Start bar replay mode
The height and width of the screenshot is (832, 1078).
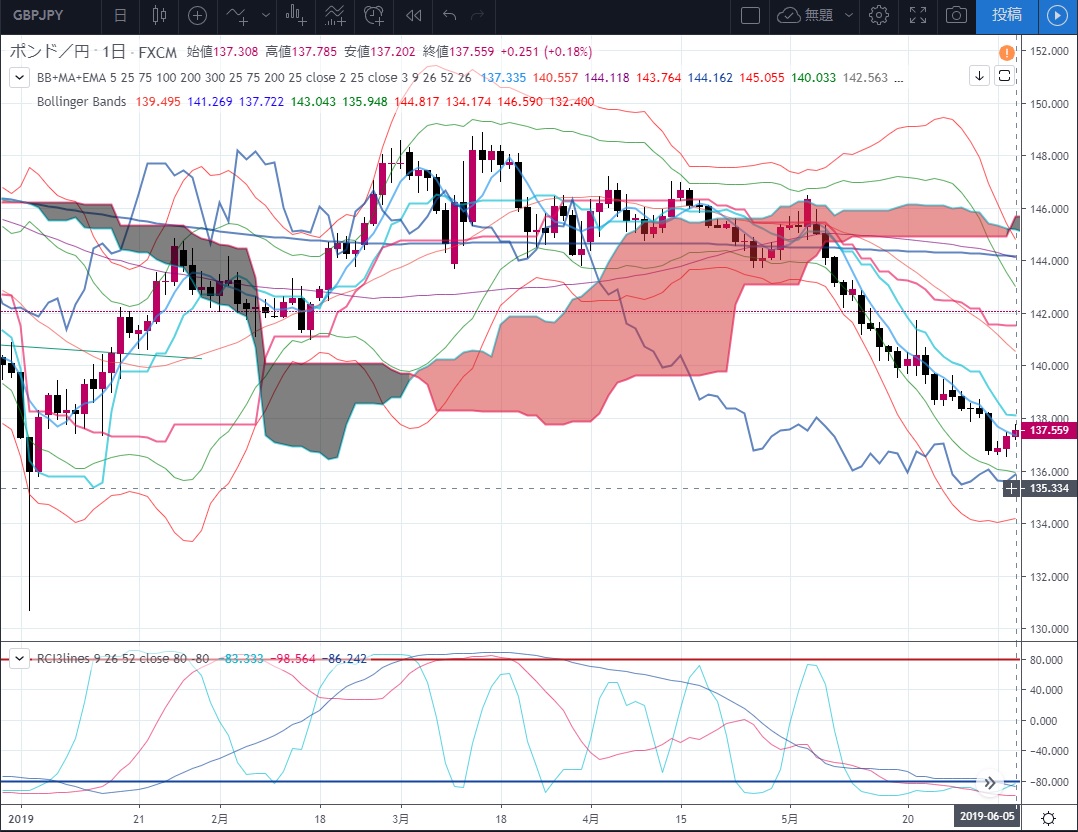413,15
